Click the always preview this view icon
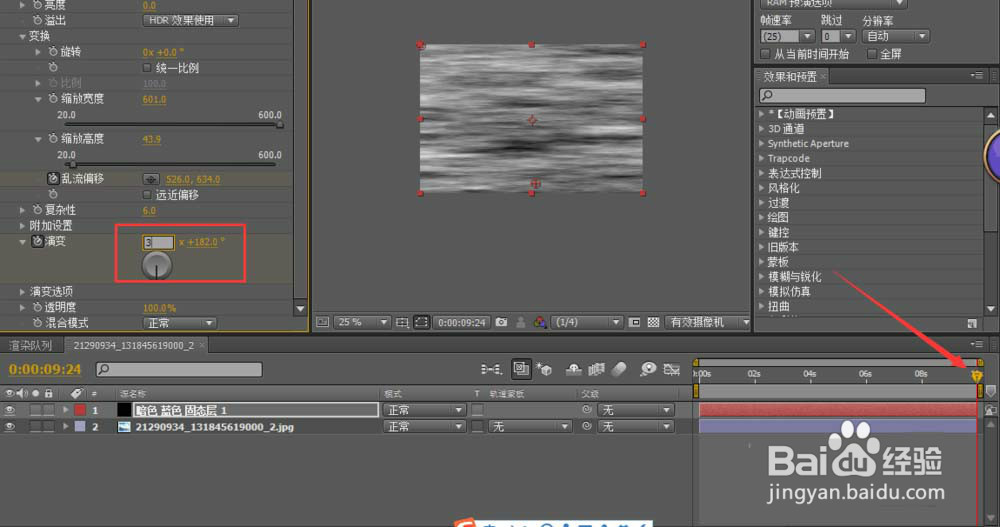The width and height of the screenshot is (1000, 527). tap(323, 322)
